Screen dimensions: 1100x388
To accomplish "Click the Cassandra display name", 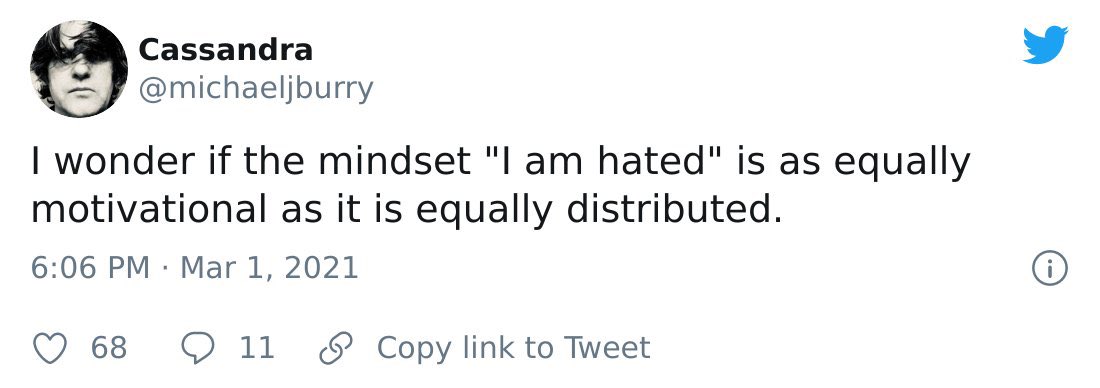I will [225, 50].
